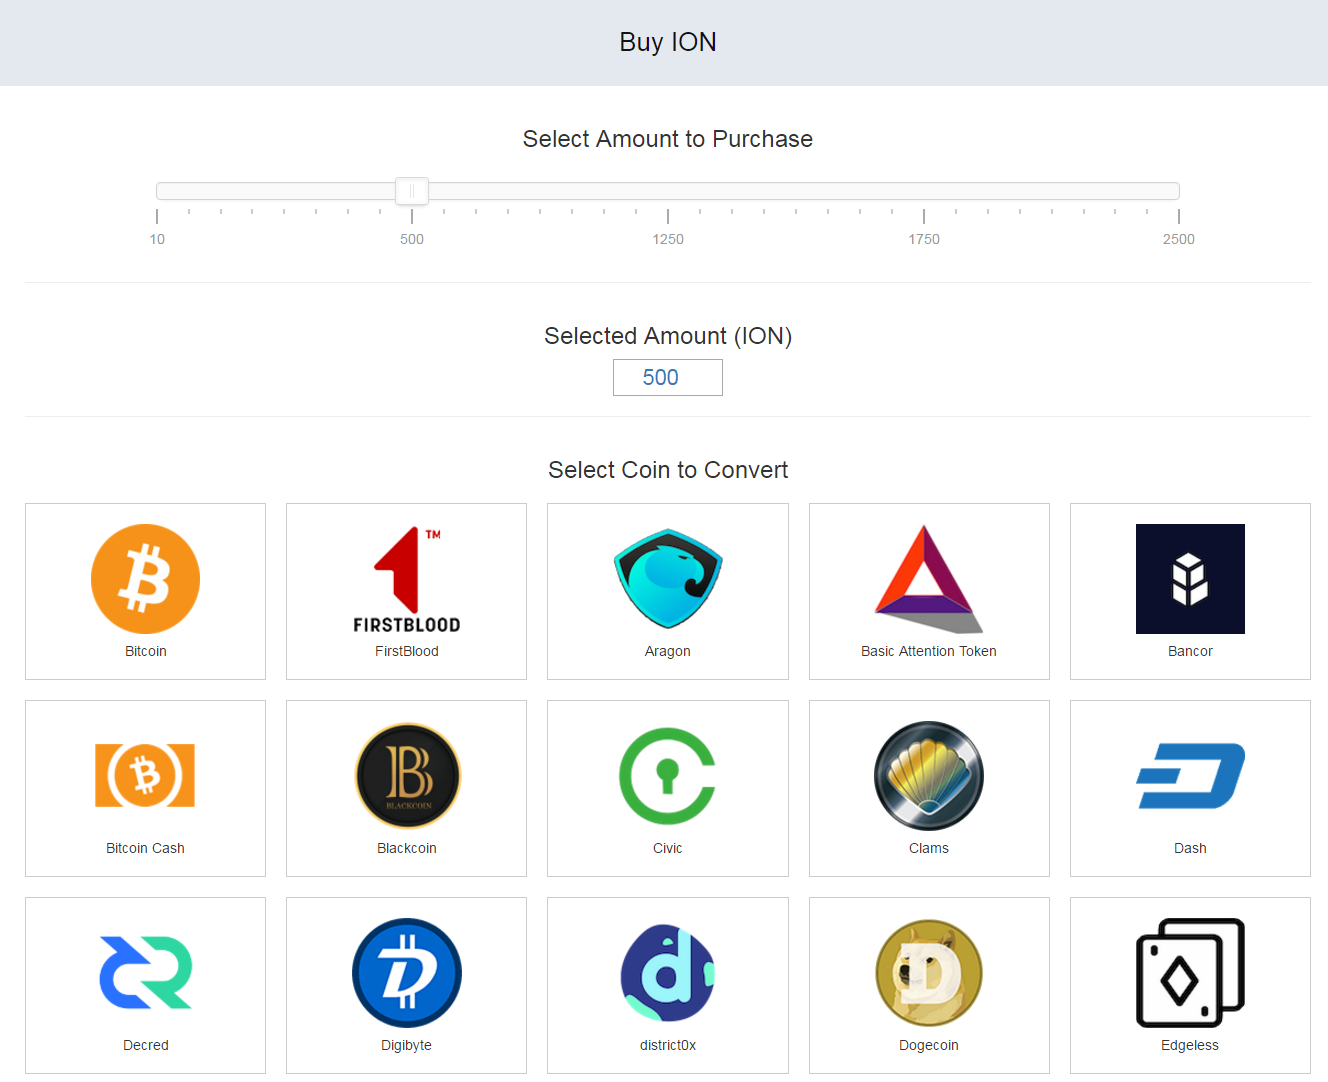
Task: Click the Bitcoin Cash label text
Action: [x=146, y=848]
